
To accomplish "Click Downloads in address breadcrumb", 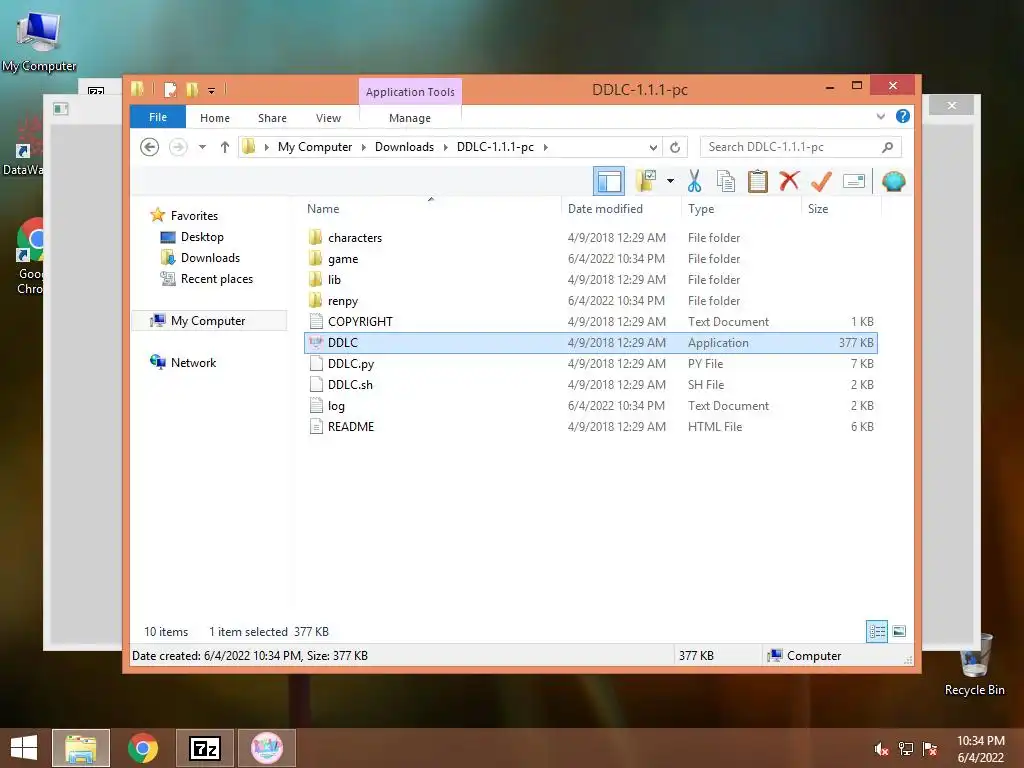I will click(x=404, y=147).
